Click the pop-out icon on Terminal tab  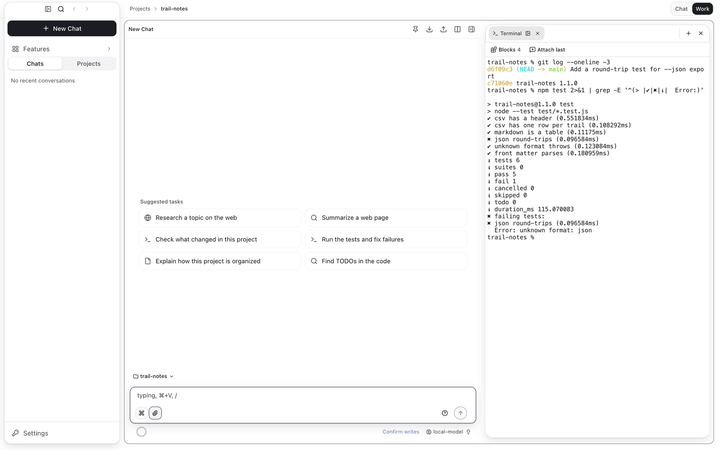click(528, 33)
